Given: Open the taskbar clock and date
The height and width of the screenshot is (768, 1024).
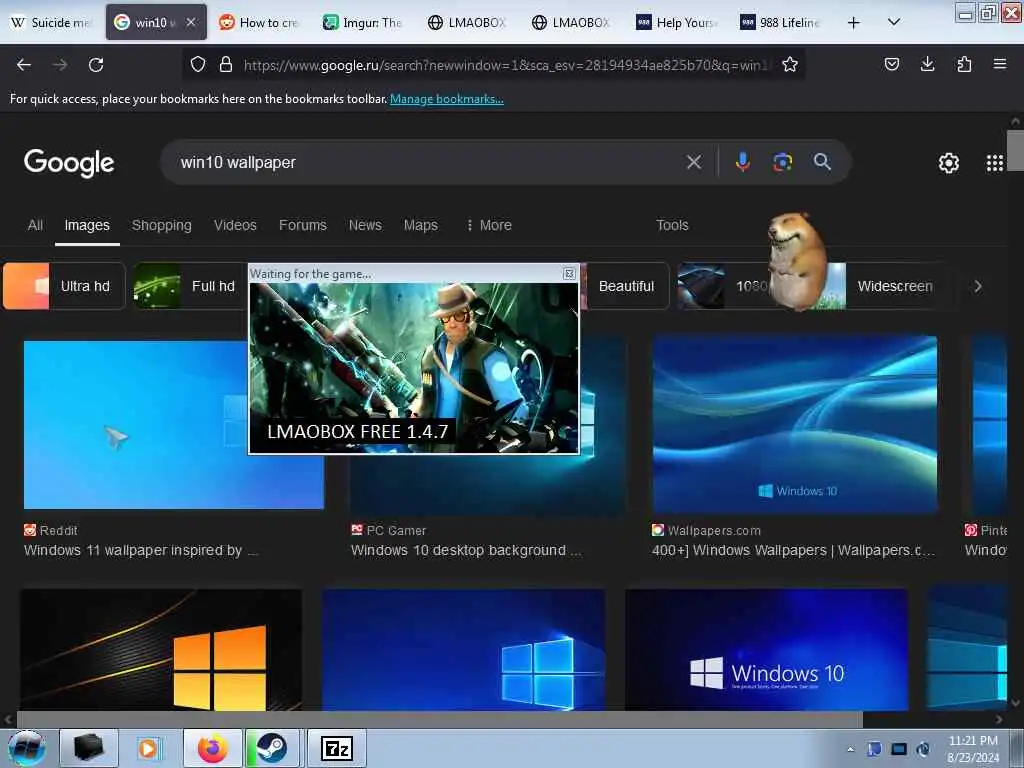Looking at the screenshot, I should (973, 748).
